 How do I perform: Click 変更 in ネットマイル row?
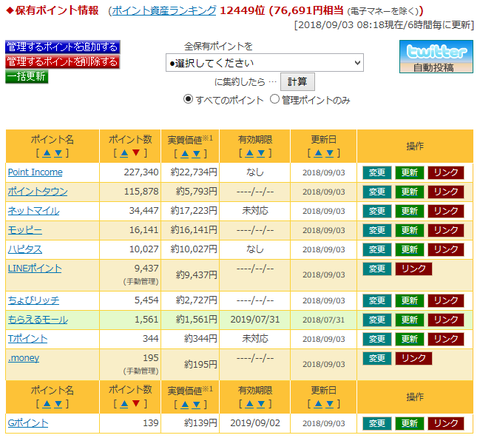(377, 211)
